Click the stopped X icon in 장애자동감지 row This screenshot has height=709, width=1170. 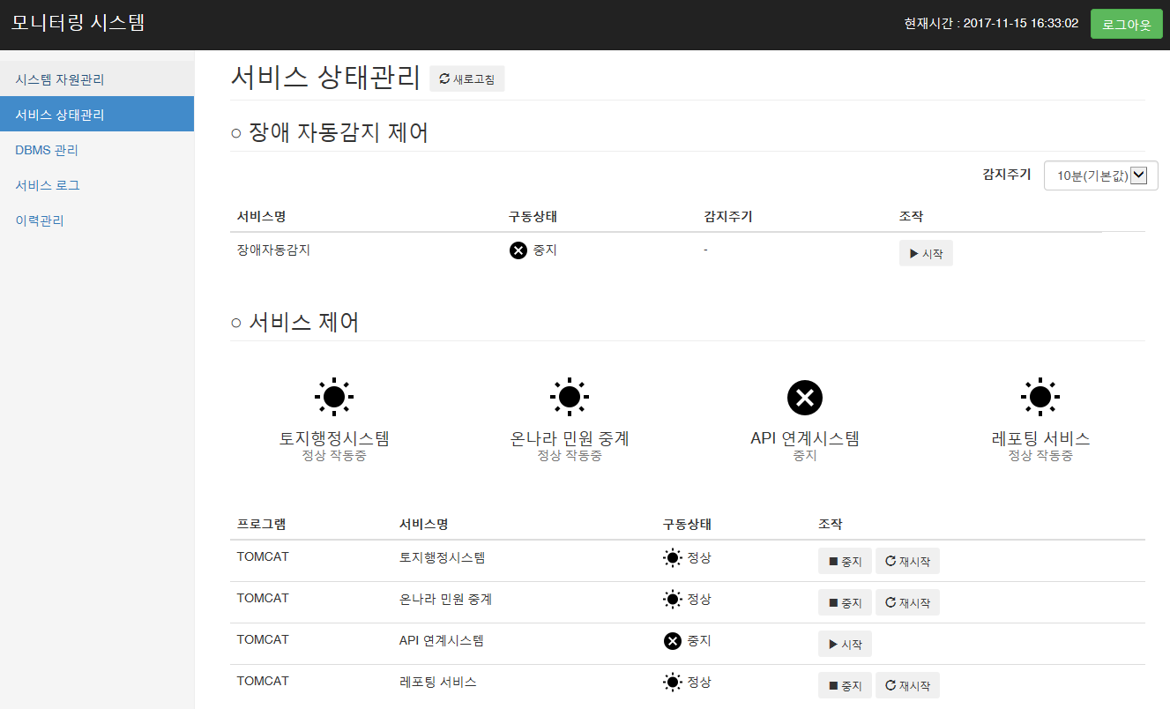[x=518, y=251]
